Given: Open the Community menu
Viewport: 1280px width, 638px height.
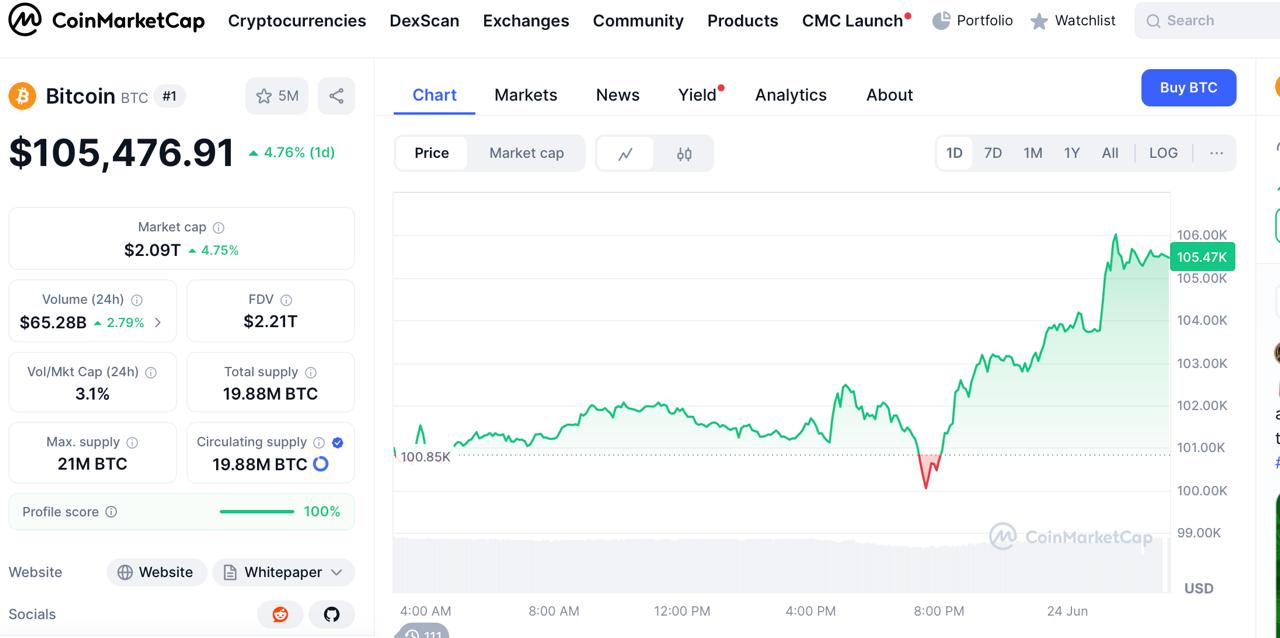Looking at the screenshot, I should click(x=638, y=20).
